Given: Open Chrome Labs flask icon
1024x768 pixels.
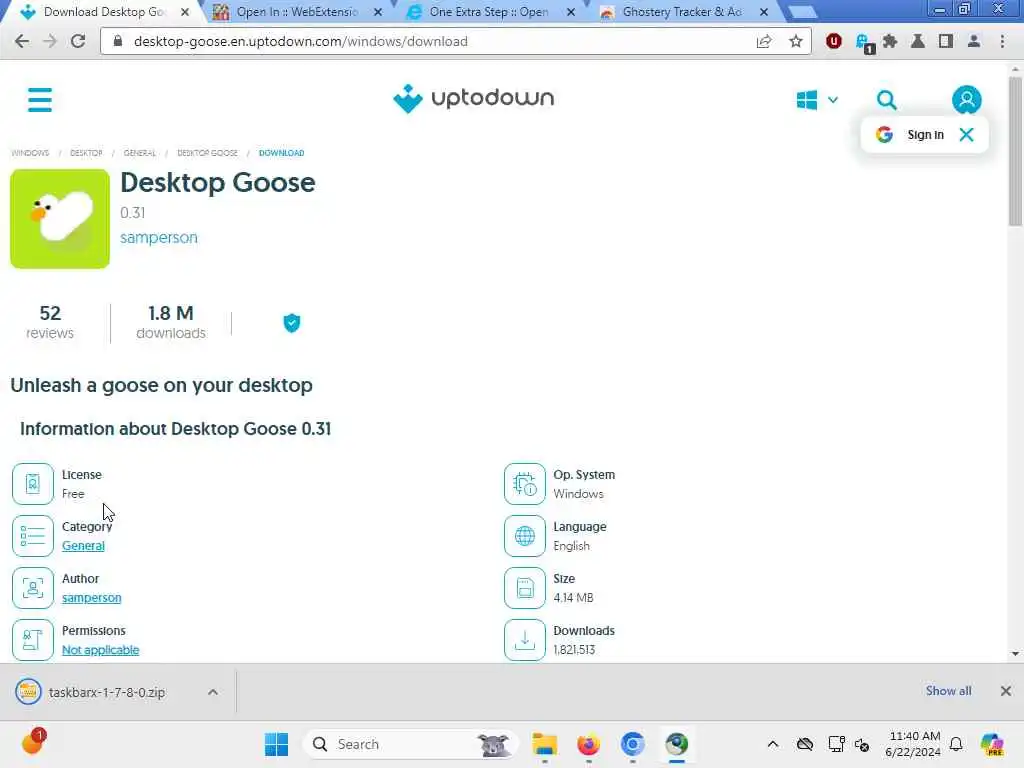Looking at the screenshot, I should 918,41.
